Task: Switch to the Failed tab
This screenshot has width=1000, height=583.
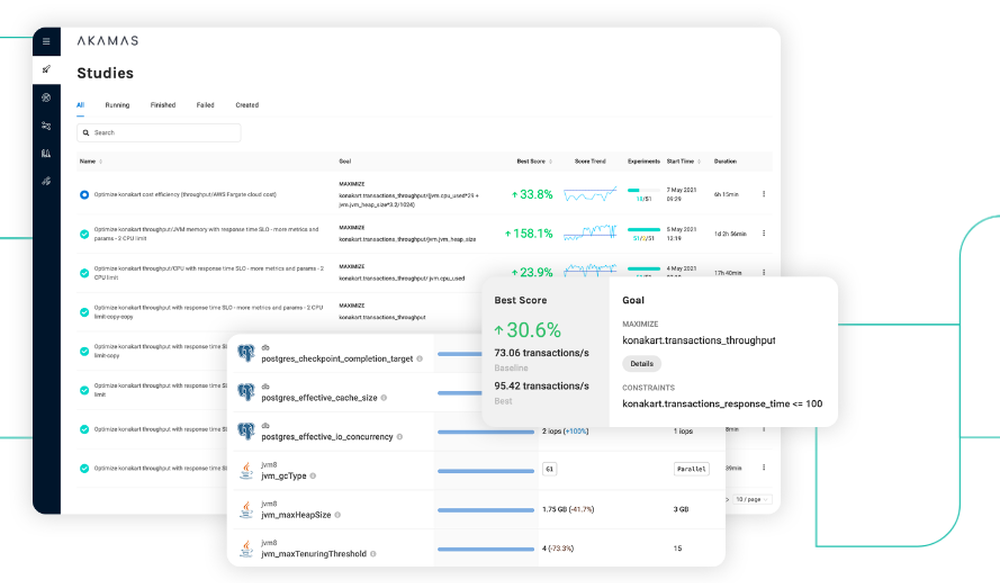Action: pyautogui.click(x=205, y=105)
